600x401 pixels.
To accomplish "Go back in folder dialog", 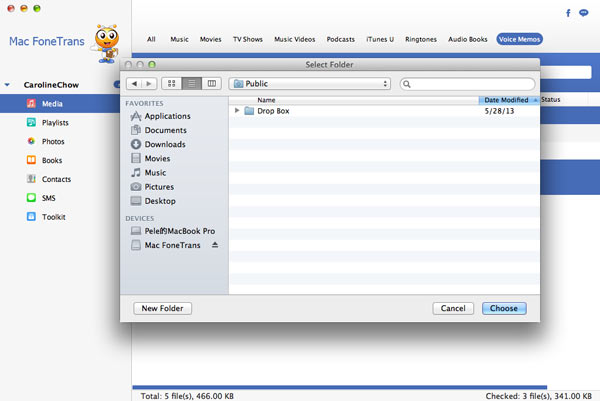I will [x=134, y=83].
